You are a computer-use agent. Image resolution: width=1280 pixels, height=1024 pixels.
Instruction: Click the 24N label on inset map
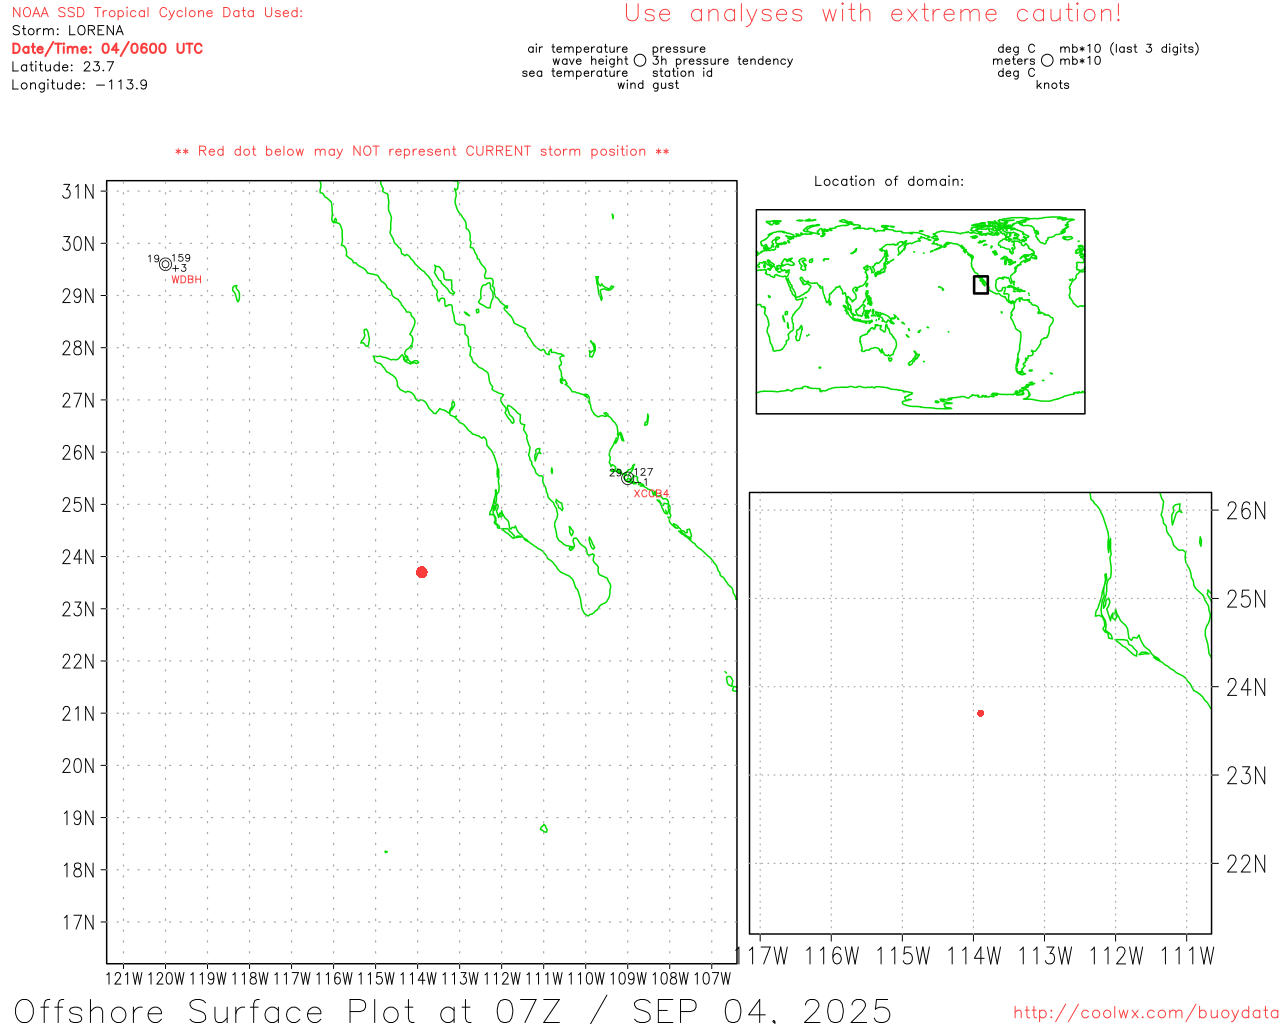click(x=1246, y=687)
